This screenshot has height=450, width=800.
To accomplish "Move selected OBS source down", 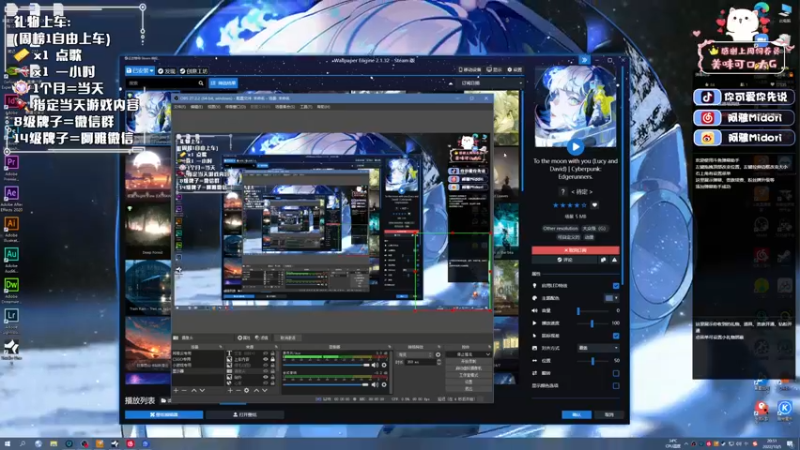I will click(x=265, y=390).
